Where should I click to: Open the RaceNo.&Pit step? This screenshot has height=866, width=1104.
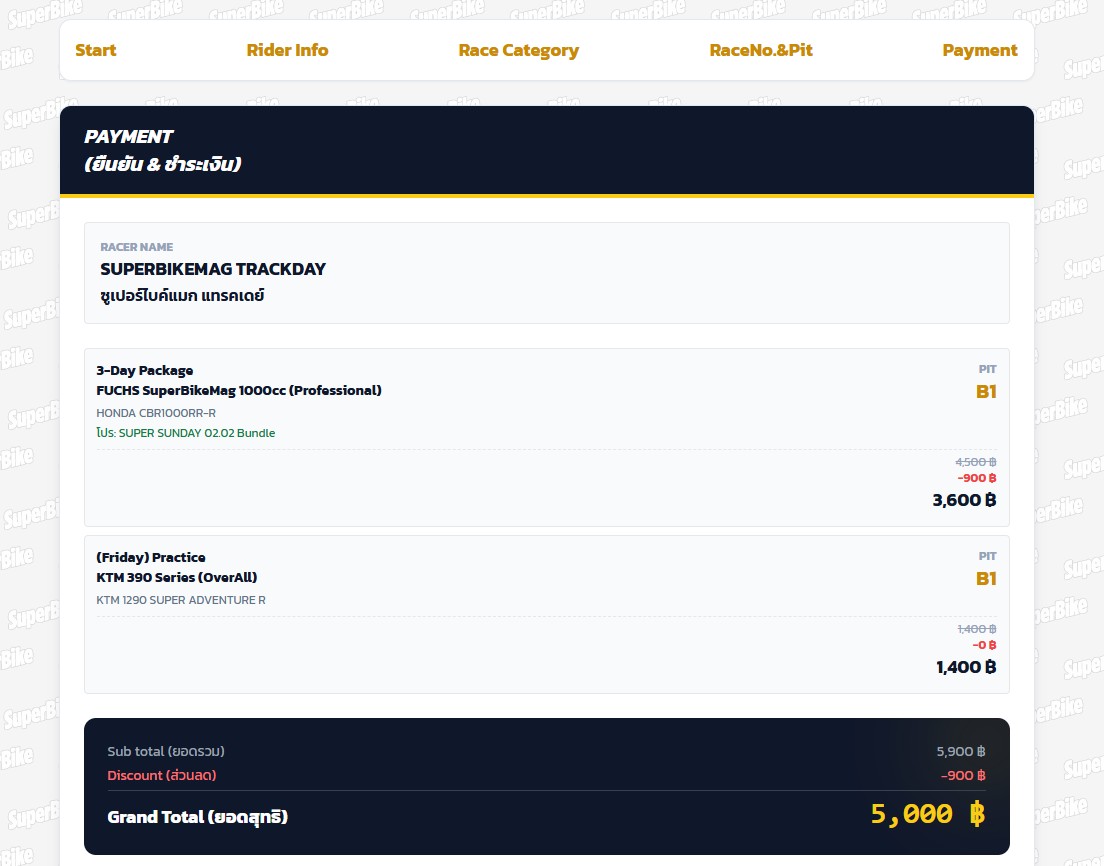[760, 50]
